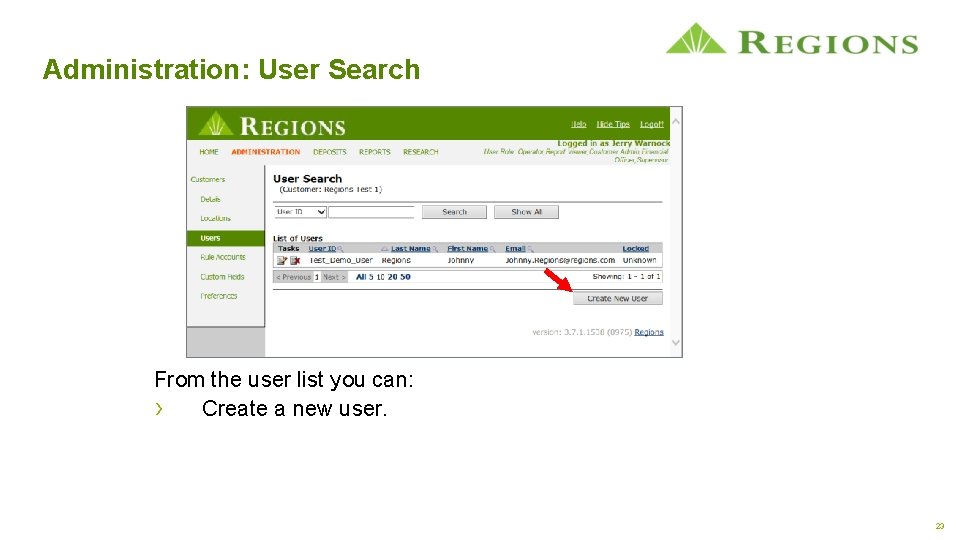
Task: Click the Test_Demo_User cell
Action: (340, 260)
